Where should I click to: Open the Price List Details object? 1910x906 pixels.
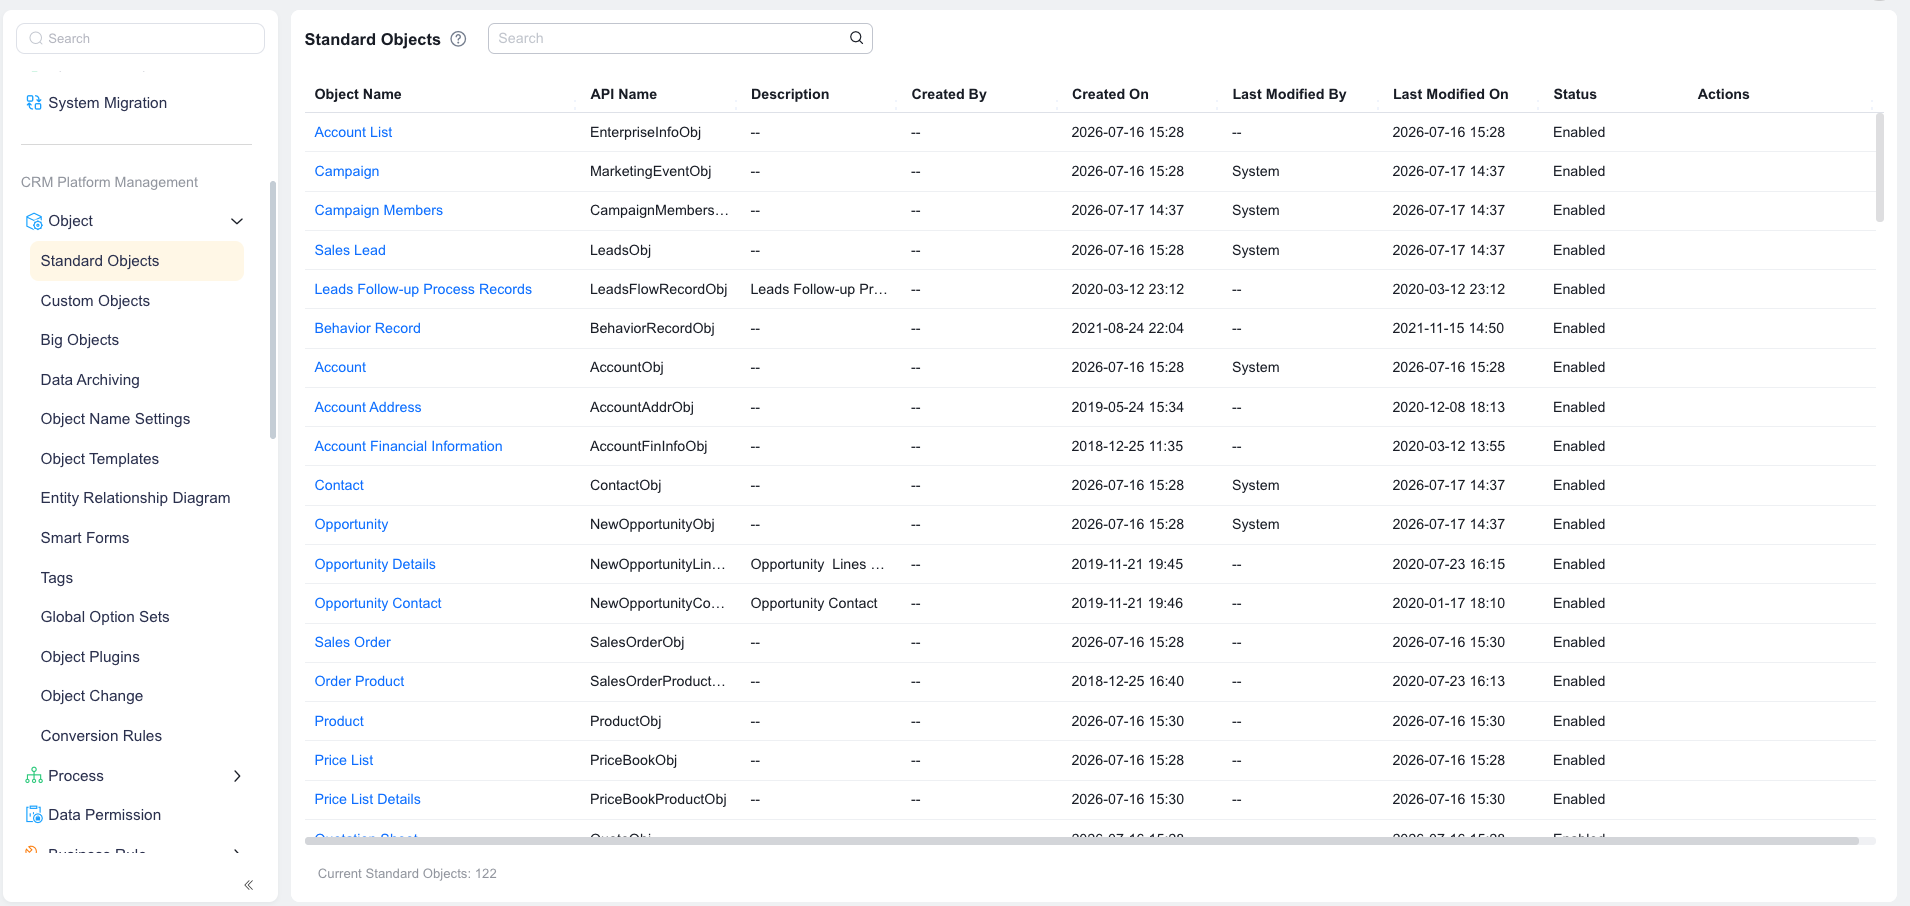367,799
